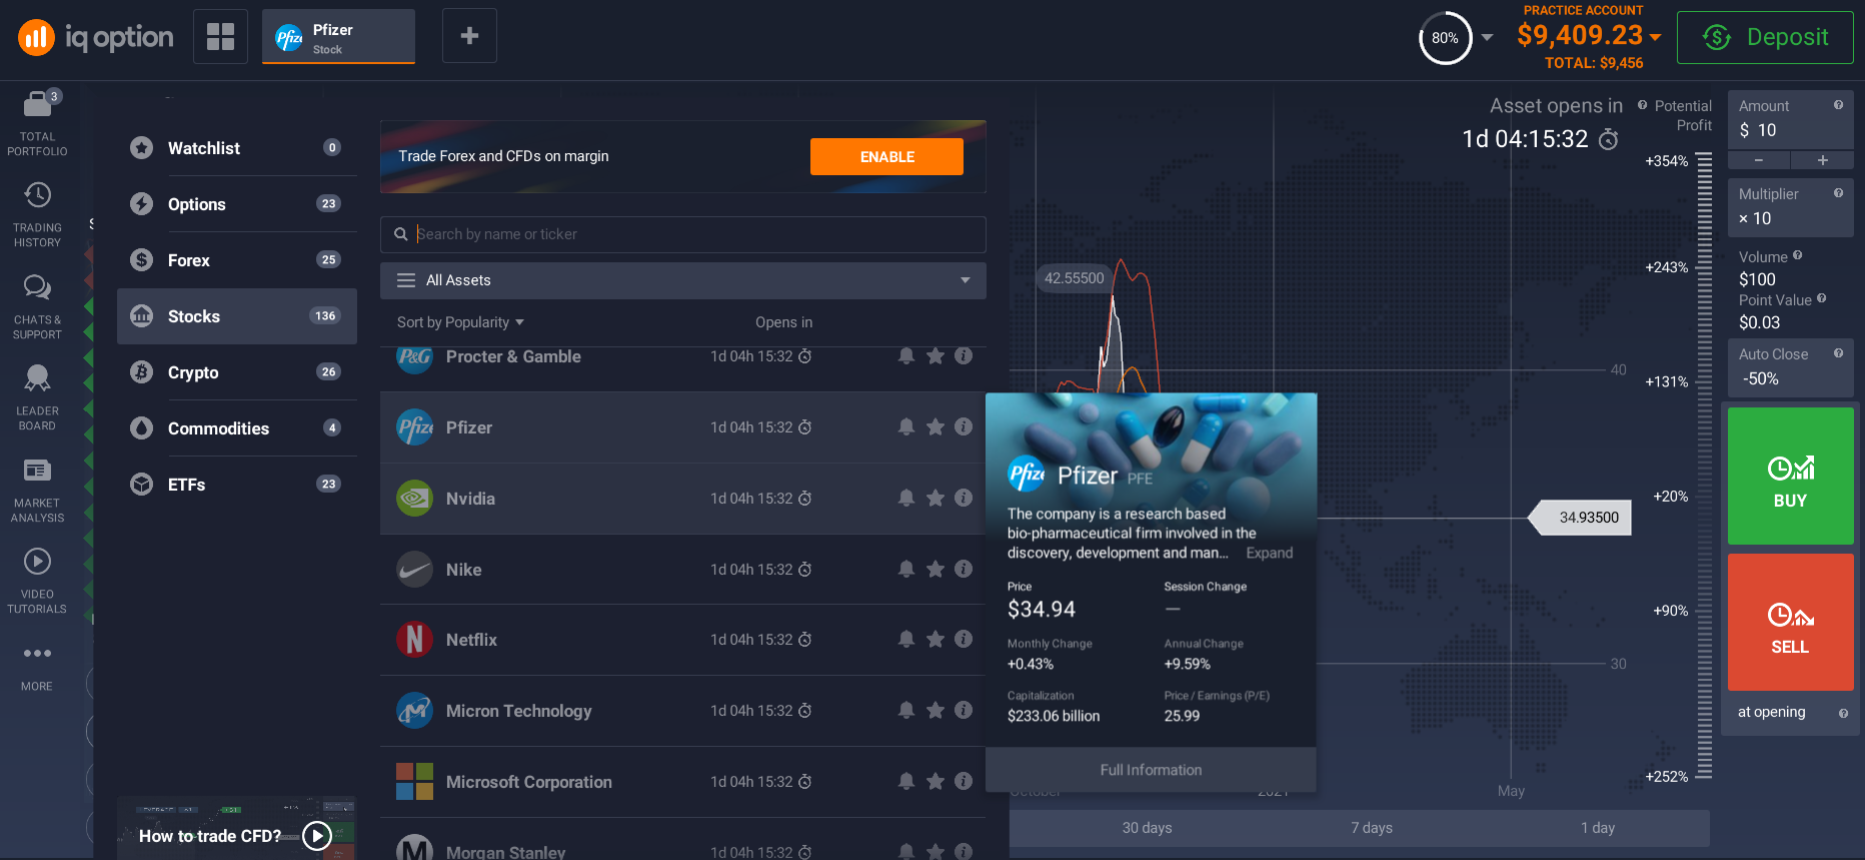Play the How to trade CFD video
The width and height of the screenshot is (1865, 860).
tap(317, 836)
